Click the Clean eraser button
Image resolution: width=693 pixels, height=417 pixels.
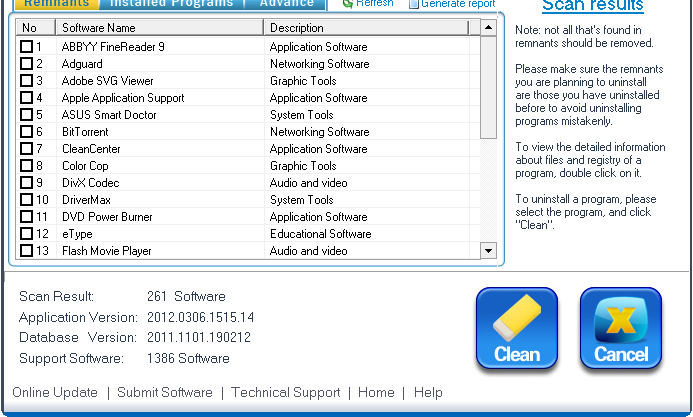coord(517,329)
